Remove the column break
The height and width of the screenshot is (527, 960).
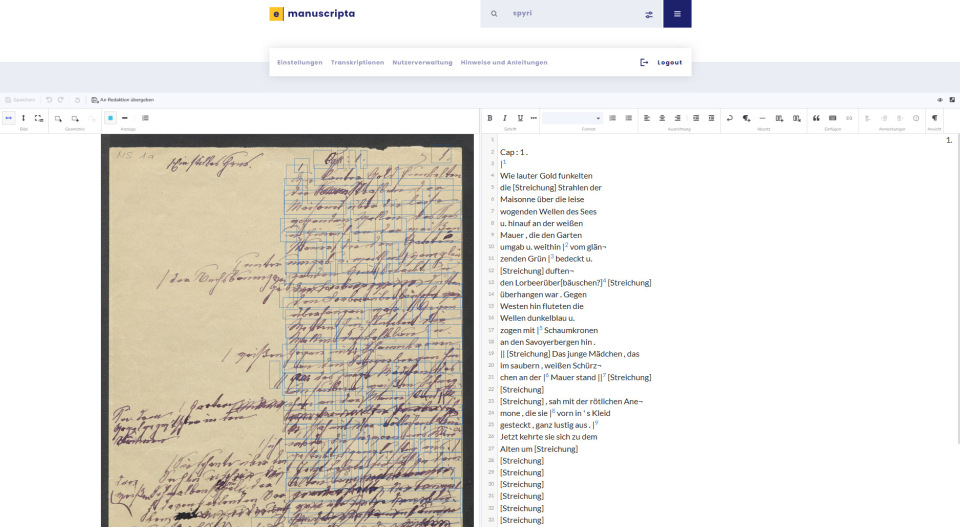797,118
